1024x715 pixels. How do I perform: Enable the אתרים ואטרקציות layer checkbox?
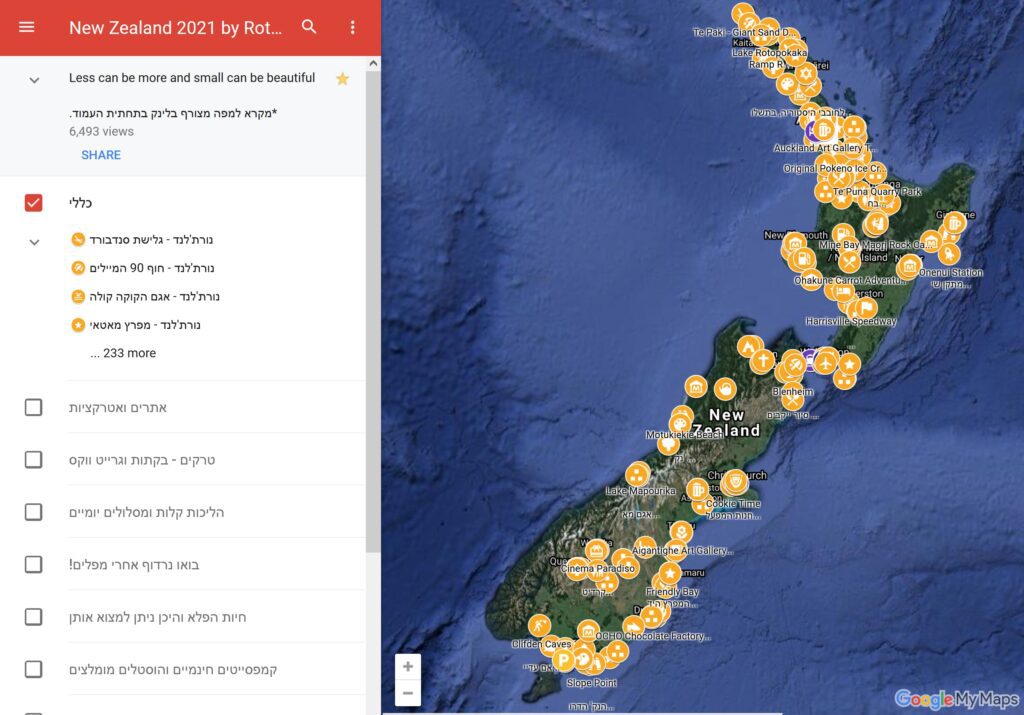[x=33, y=407]
